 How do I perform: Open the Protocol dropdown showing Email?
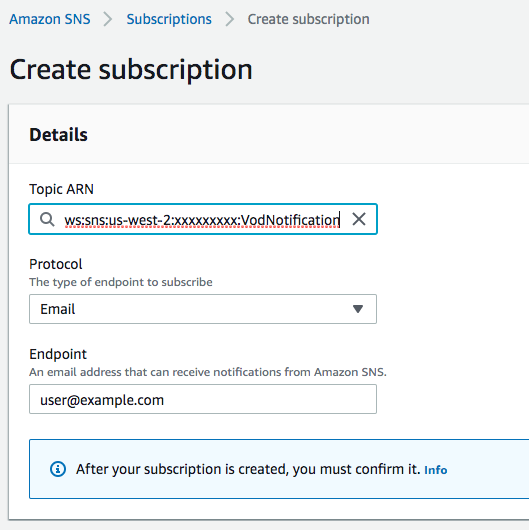[x=203, y=309]
